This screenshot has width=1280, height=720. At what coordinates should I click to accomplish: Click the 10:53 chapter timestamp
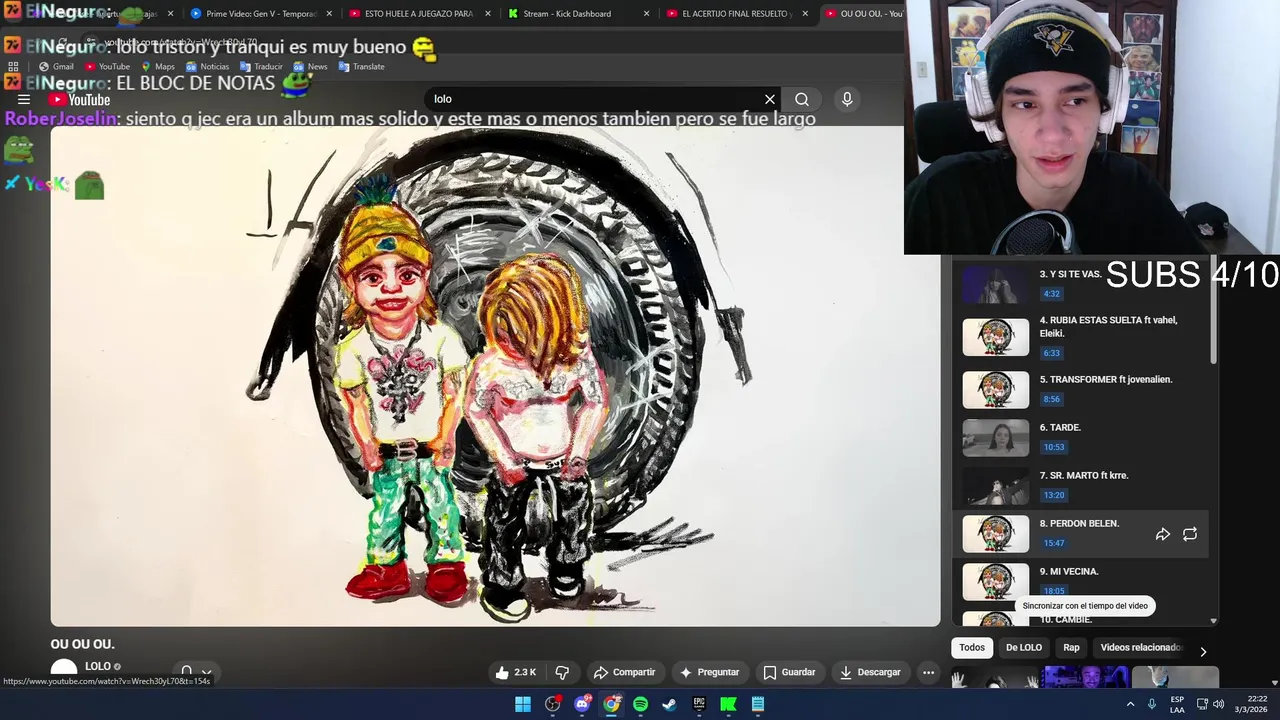[x=1054, y=447]
